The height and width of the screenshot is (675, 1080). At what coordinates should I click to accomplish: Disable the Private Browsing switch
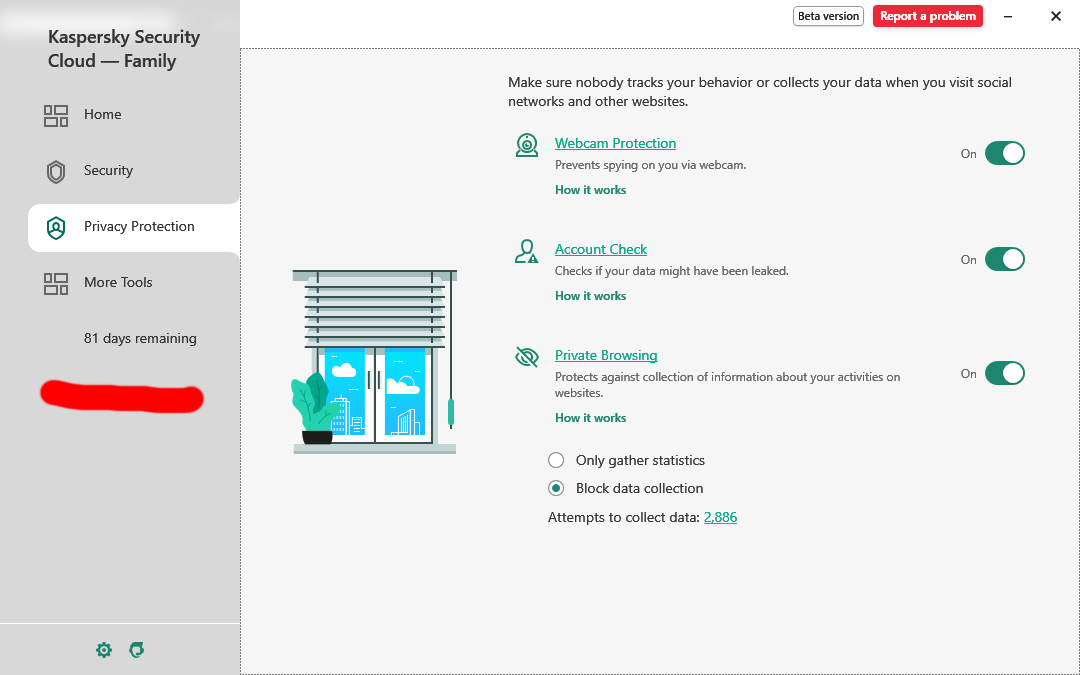pyautogui.click(x=1004, y=373)
